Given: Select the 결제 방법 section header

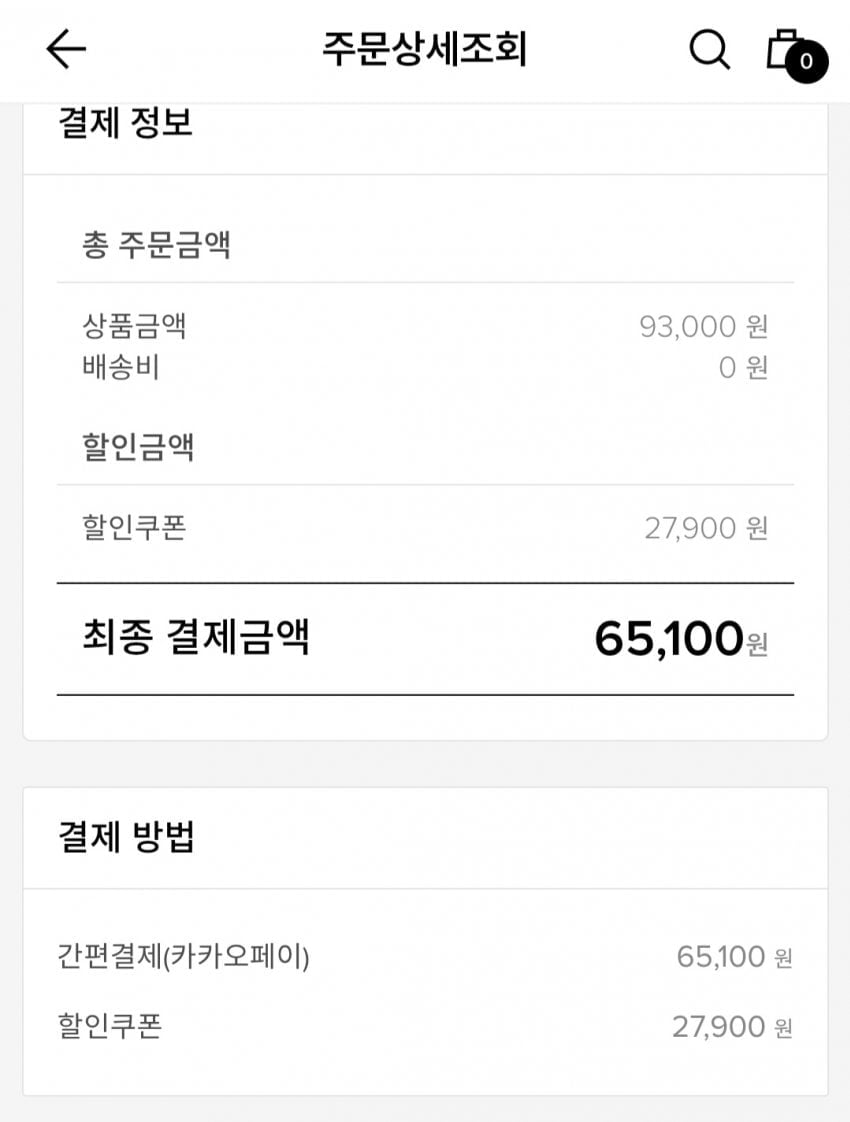Looking at the screenshot, I should click(126, 837).
